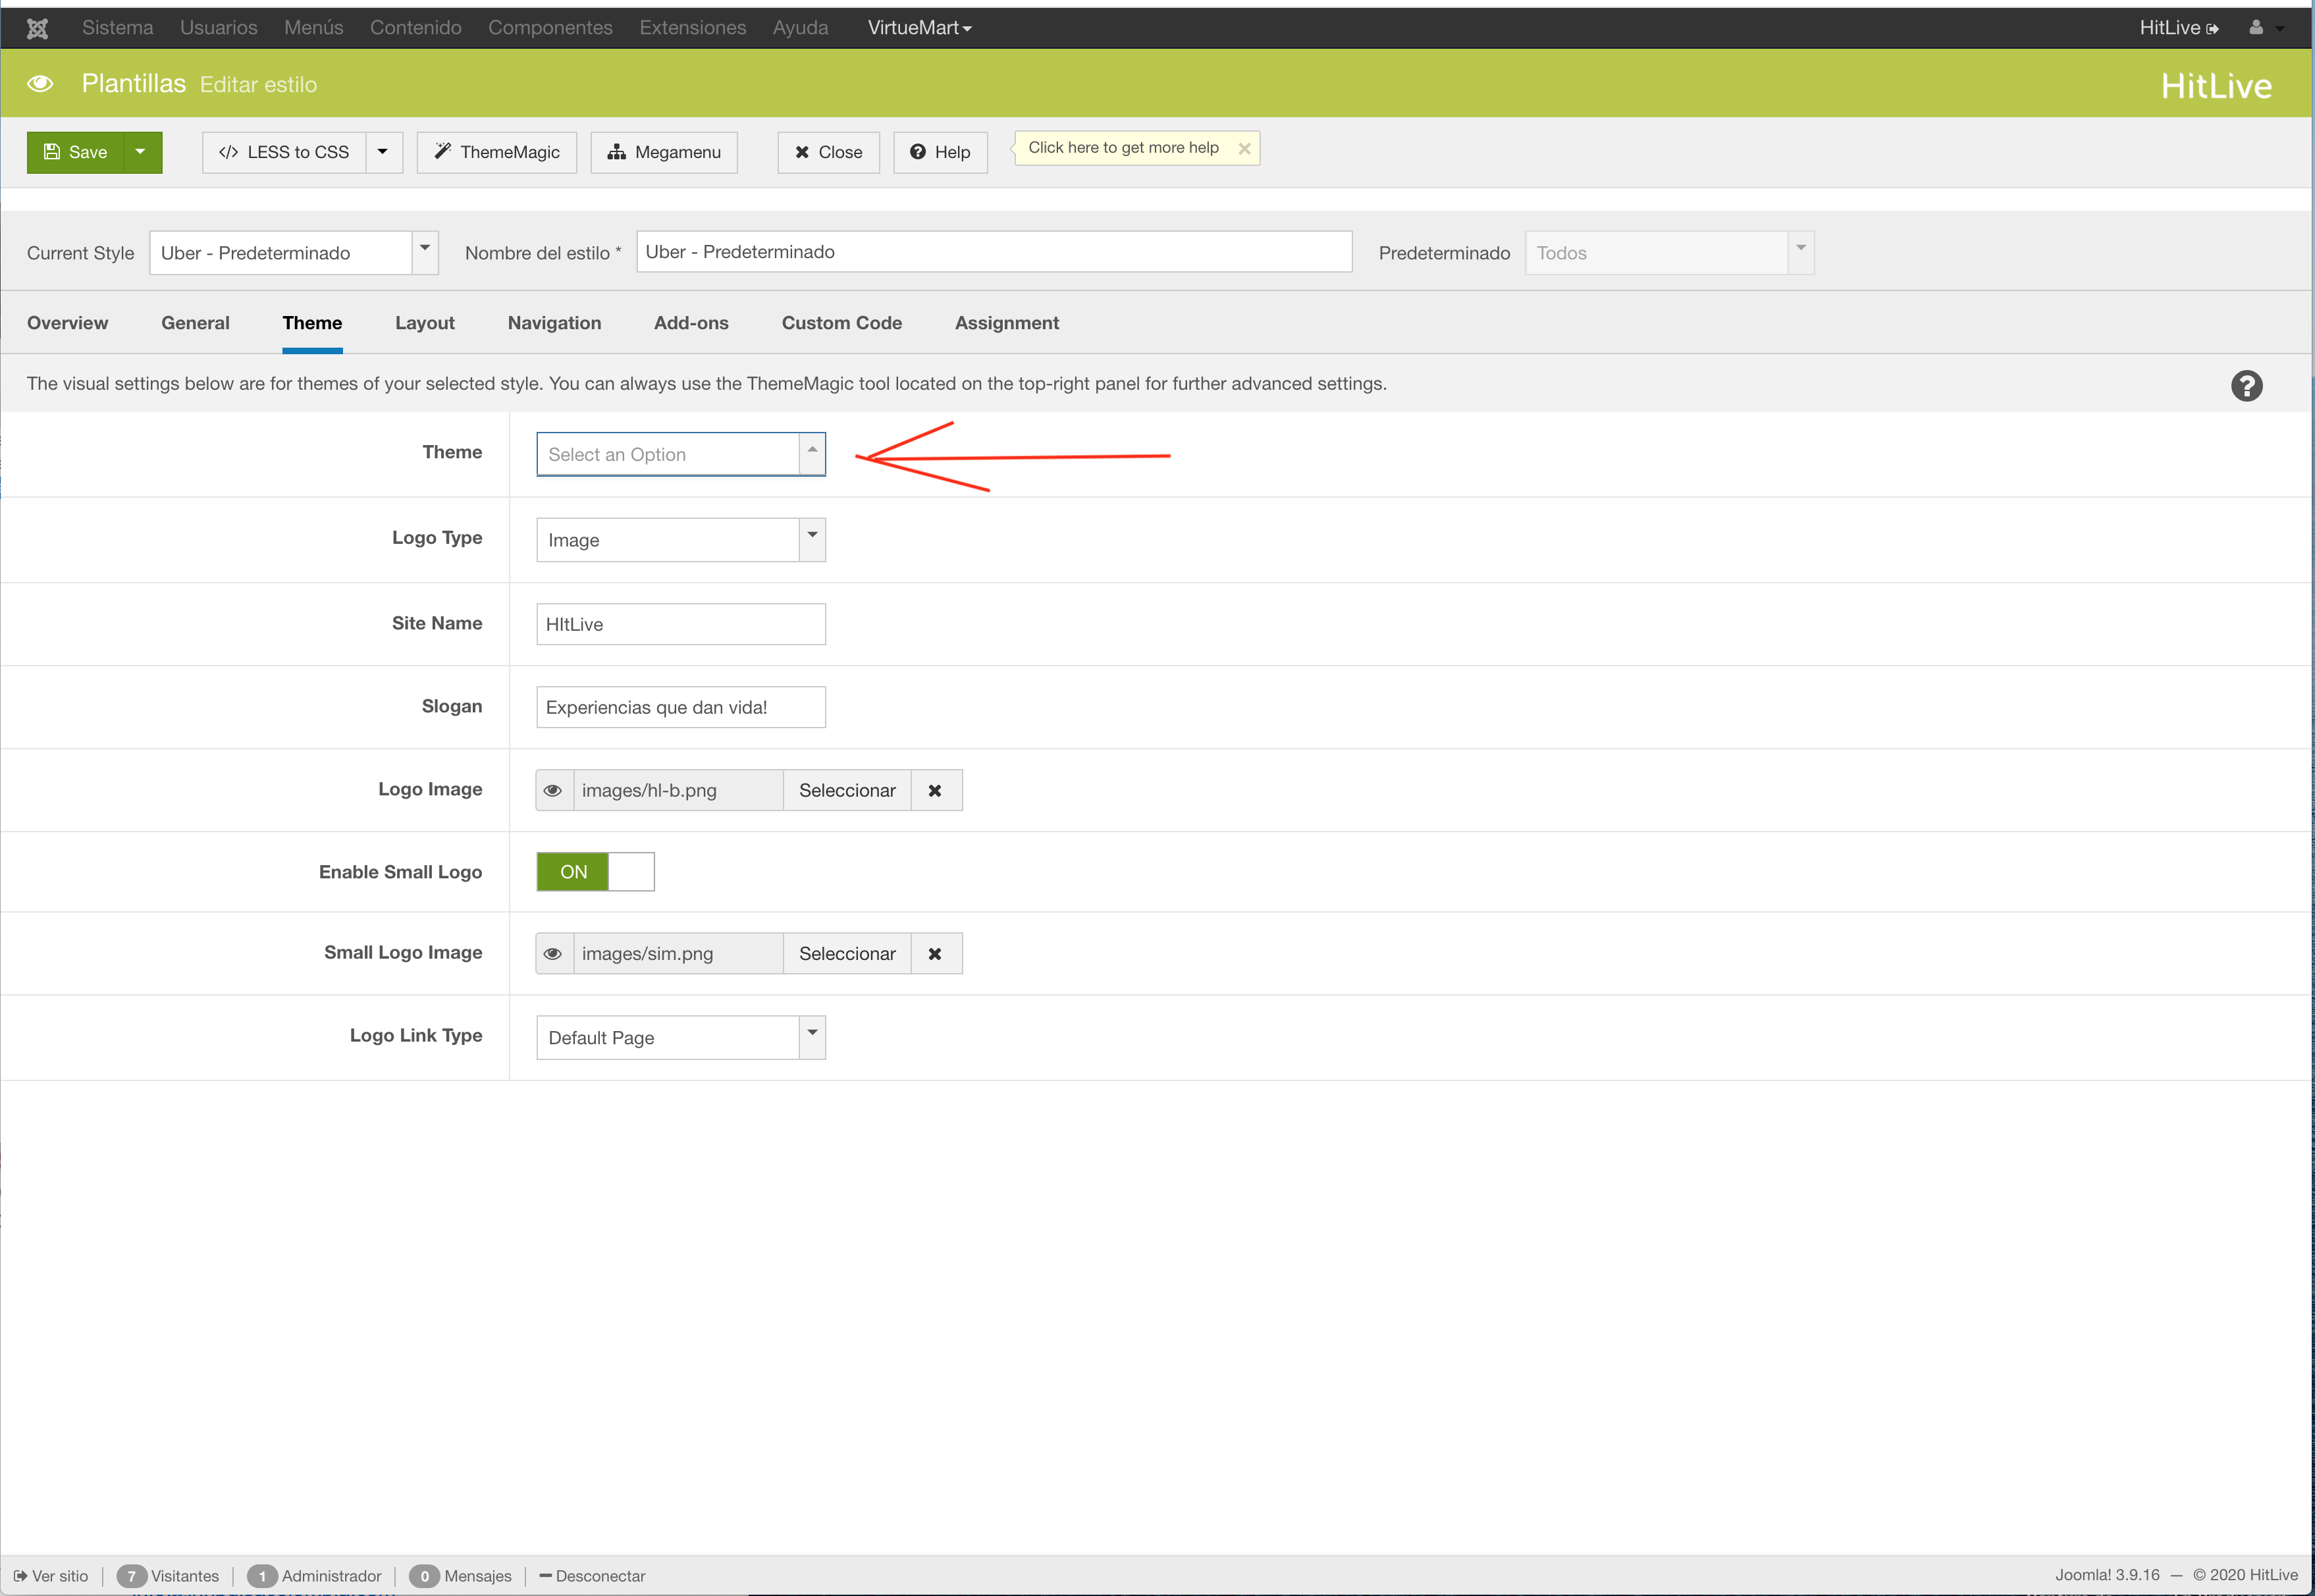2315x1596 pixels.
Task: Click the round question mark help icon
Action: (x=2246, y=386)
